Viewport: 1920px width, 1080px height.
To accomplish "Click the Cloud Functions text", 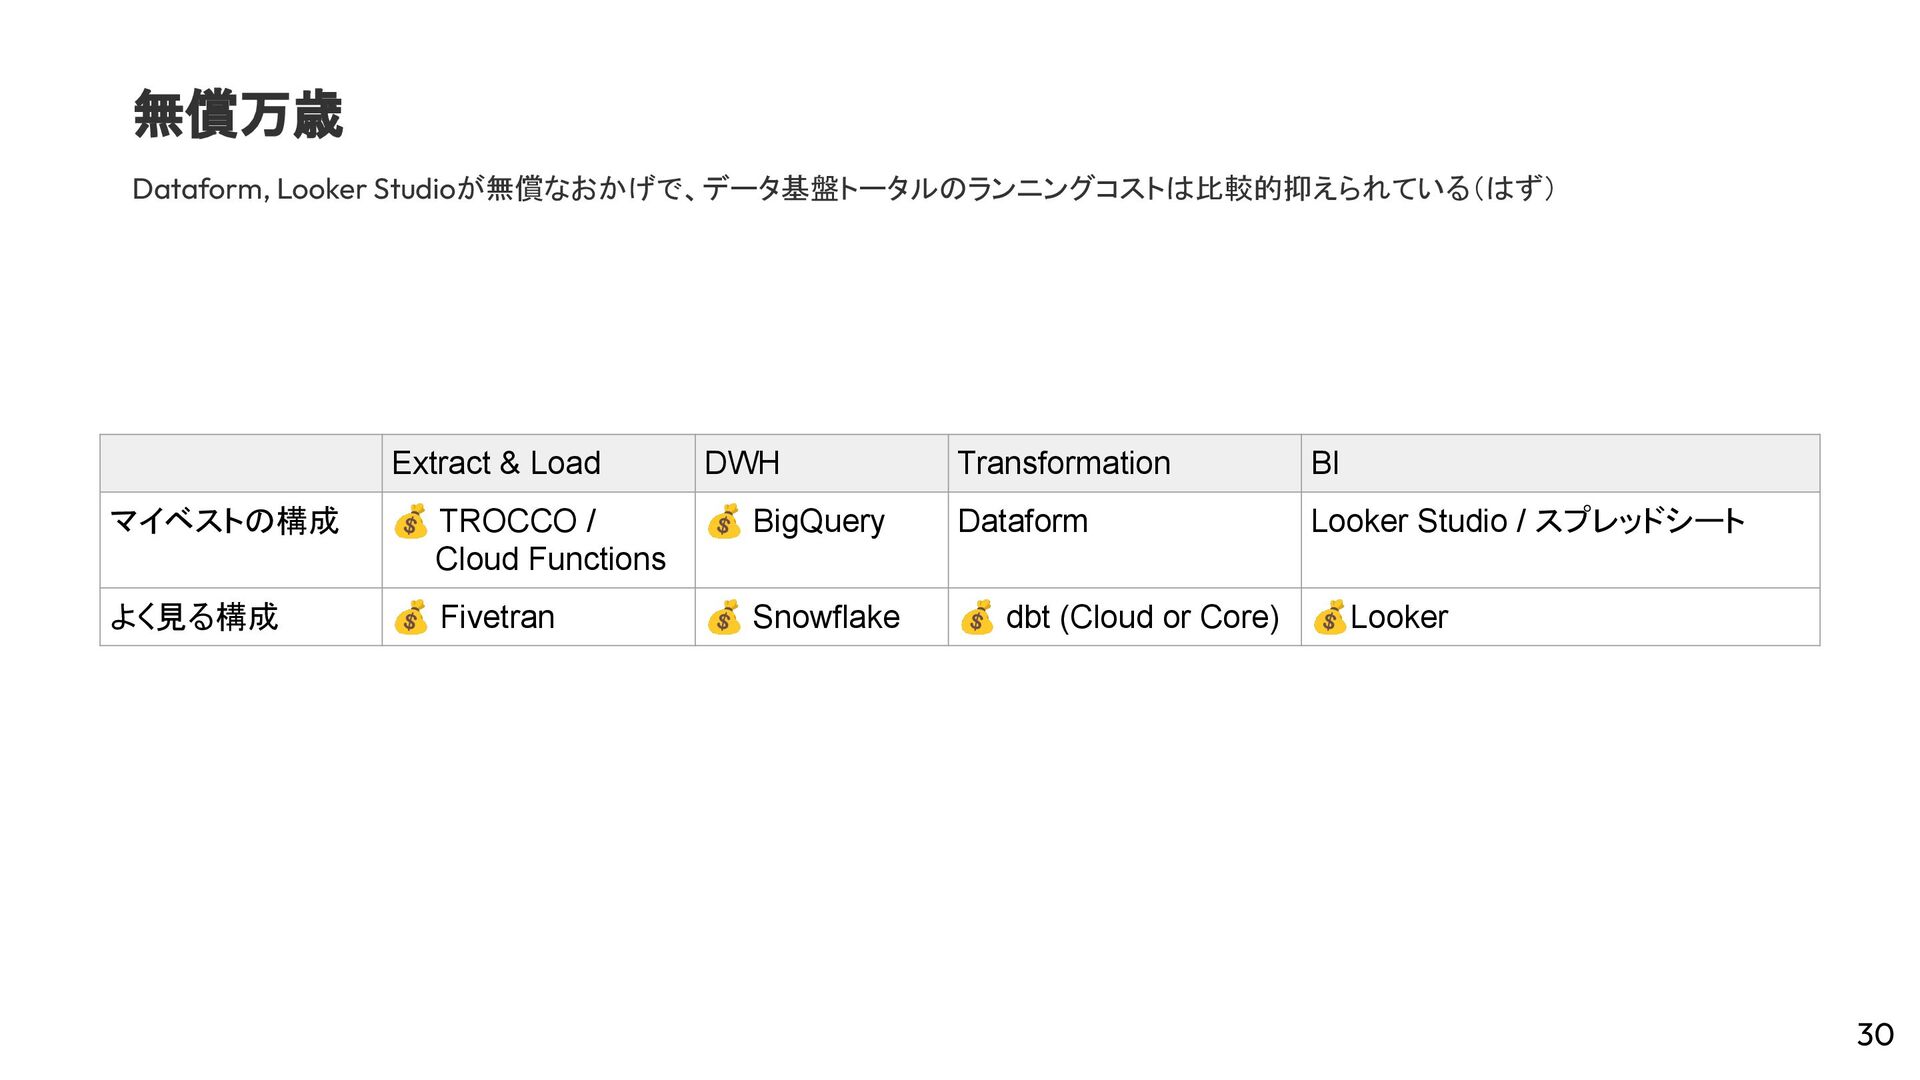I will [x=550, y=559].
